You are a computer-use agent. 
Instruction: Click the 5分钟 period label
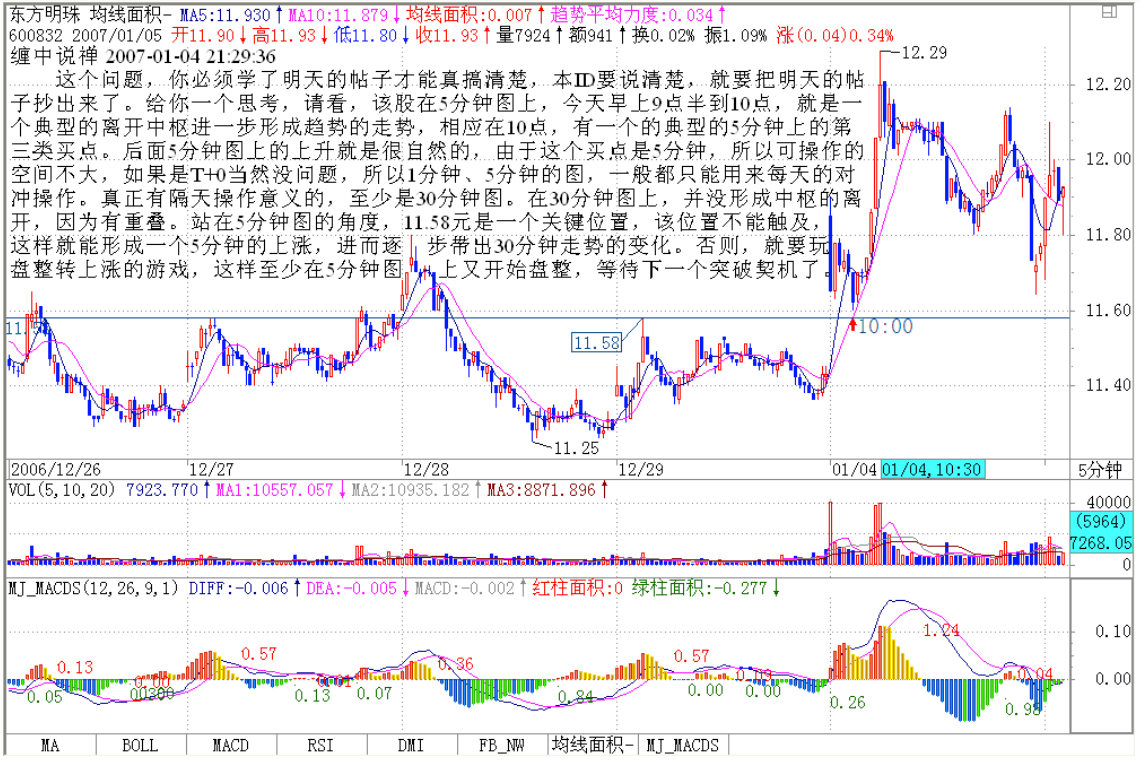[1100, 470]
